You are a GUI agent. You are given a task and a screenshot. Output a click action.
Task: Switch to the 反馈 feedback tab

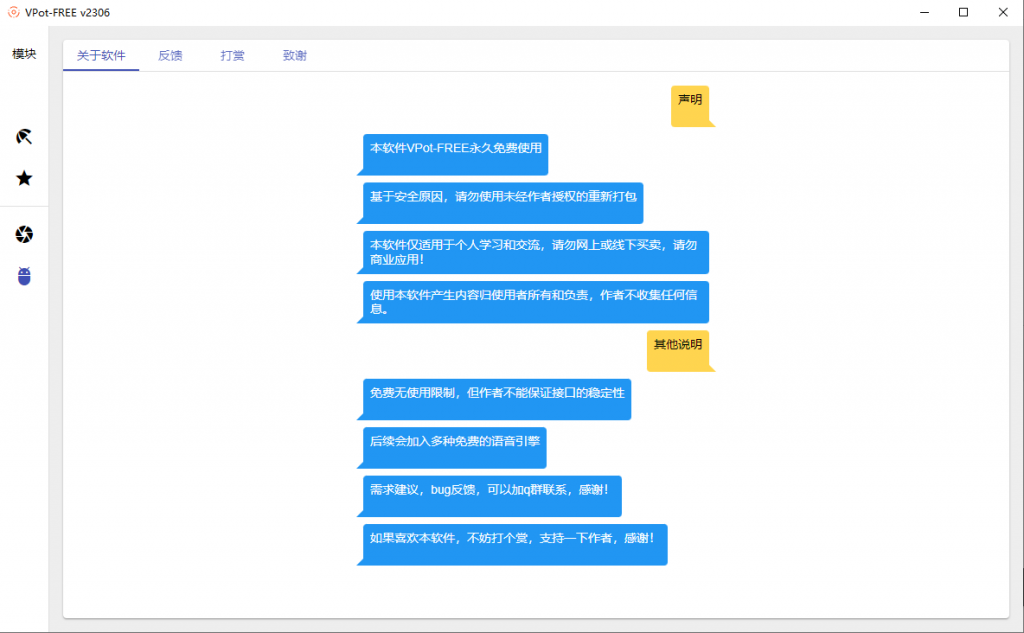point(169,56)
